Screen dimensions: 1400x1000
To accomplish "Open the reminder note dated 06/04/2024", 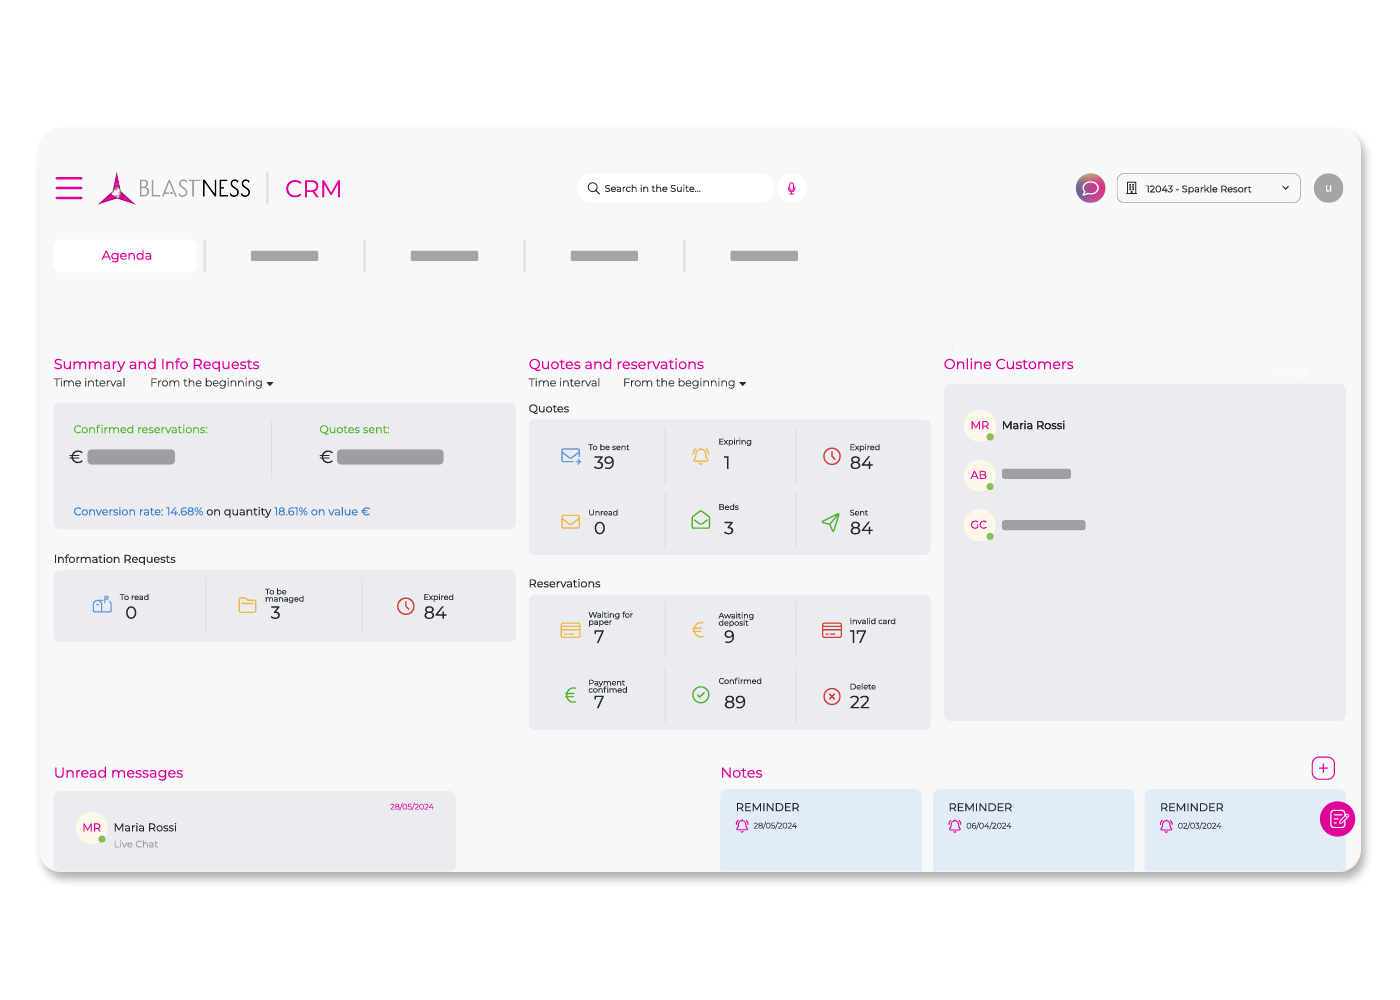I will point(1033,826).
